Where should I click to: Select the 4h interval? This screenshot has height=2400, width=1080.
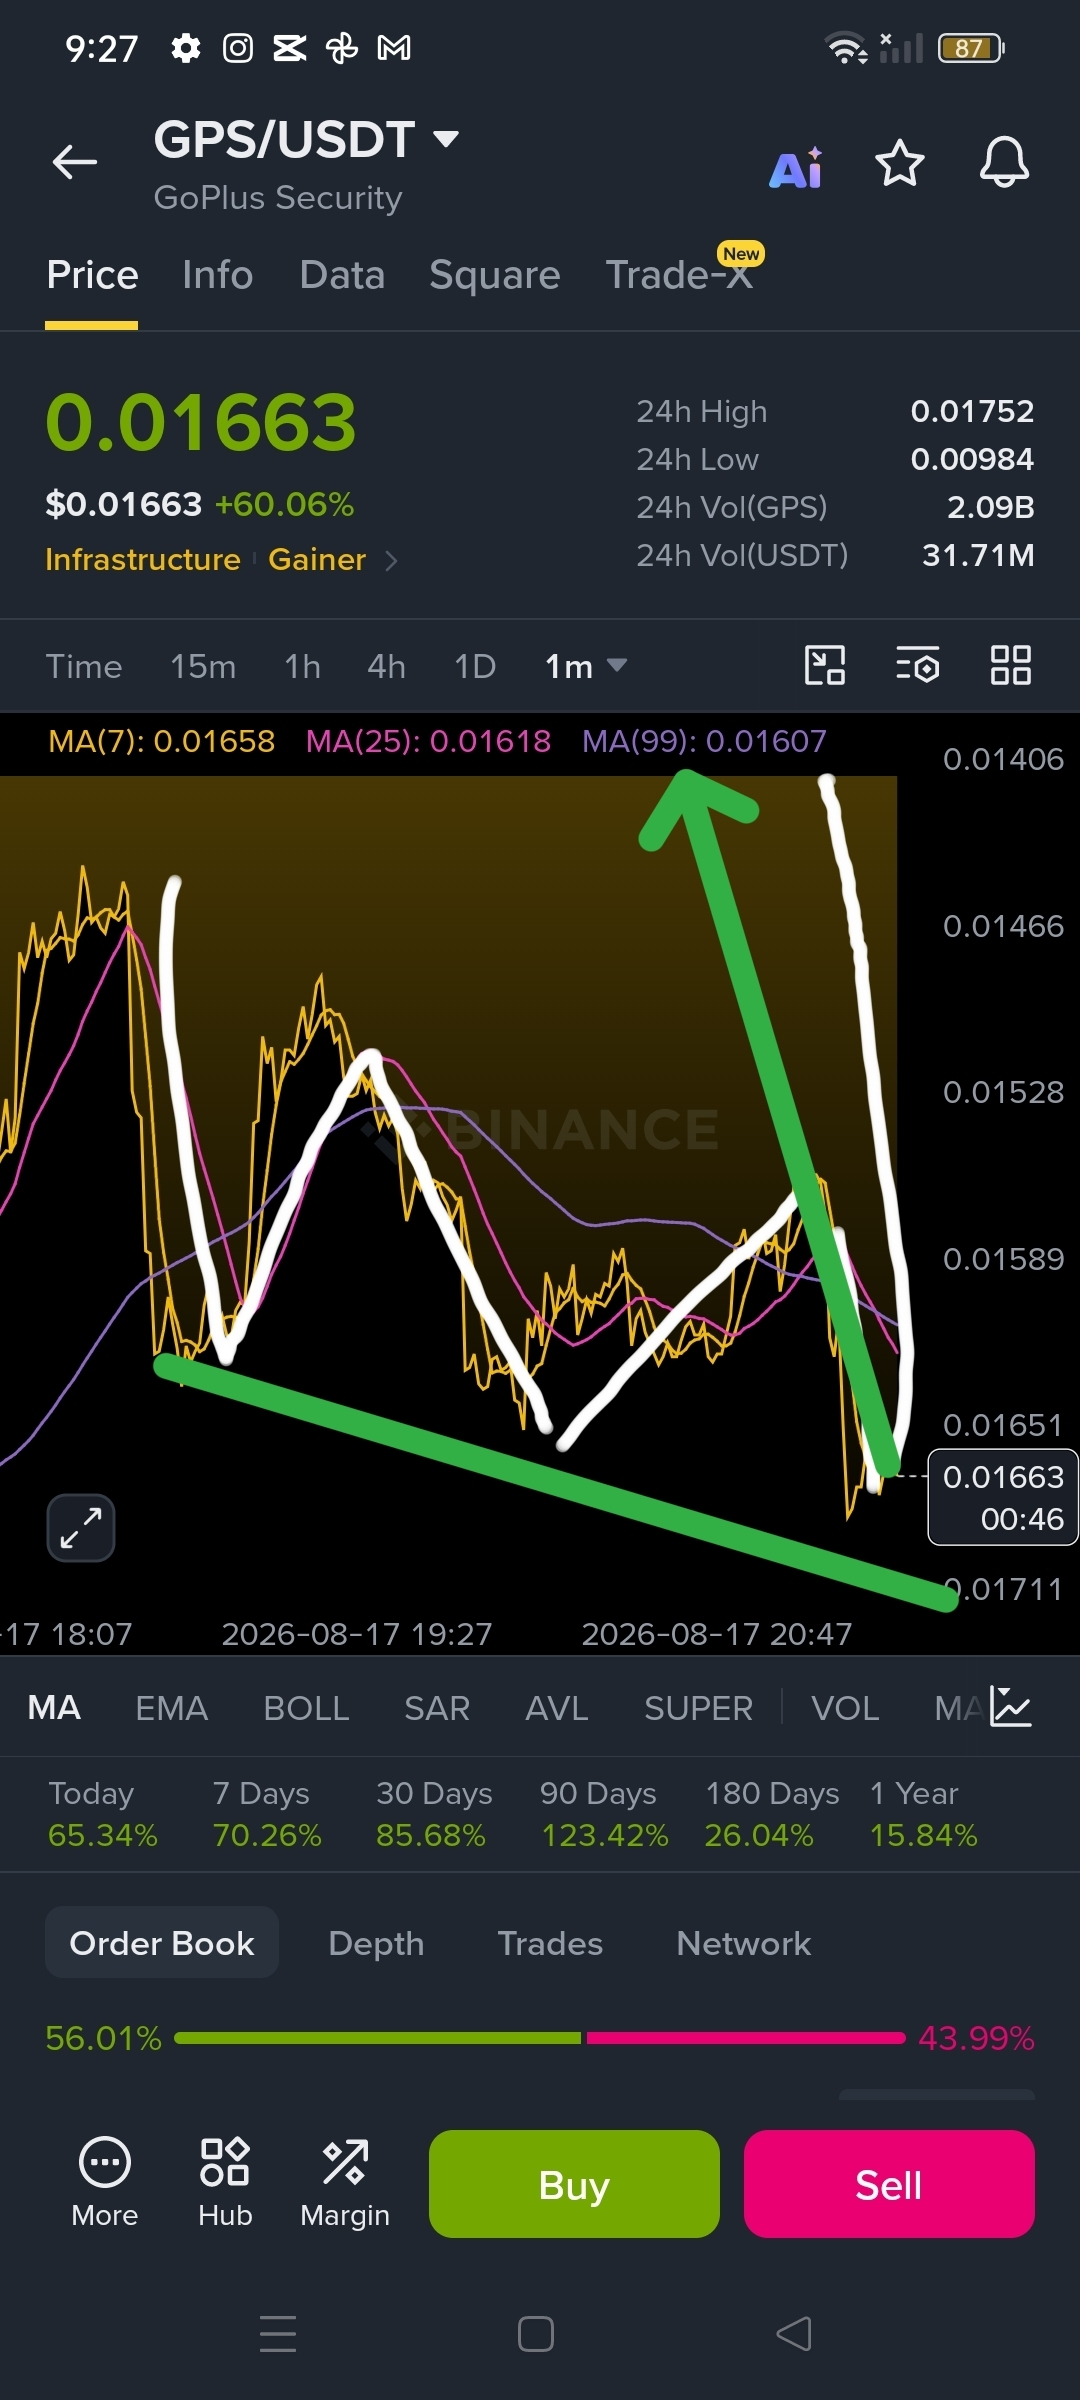pyautogui.click(x=386, y=666)
